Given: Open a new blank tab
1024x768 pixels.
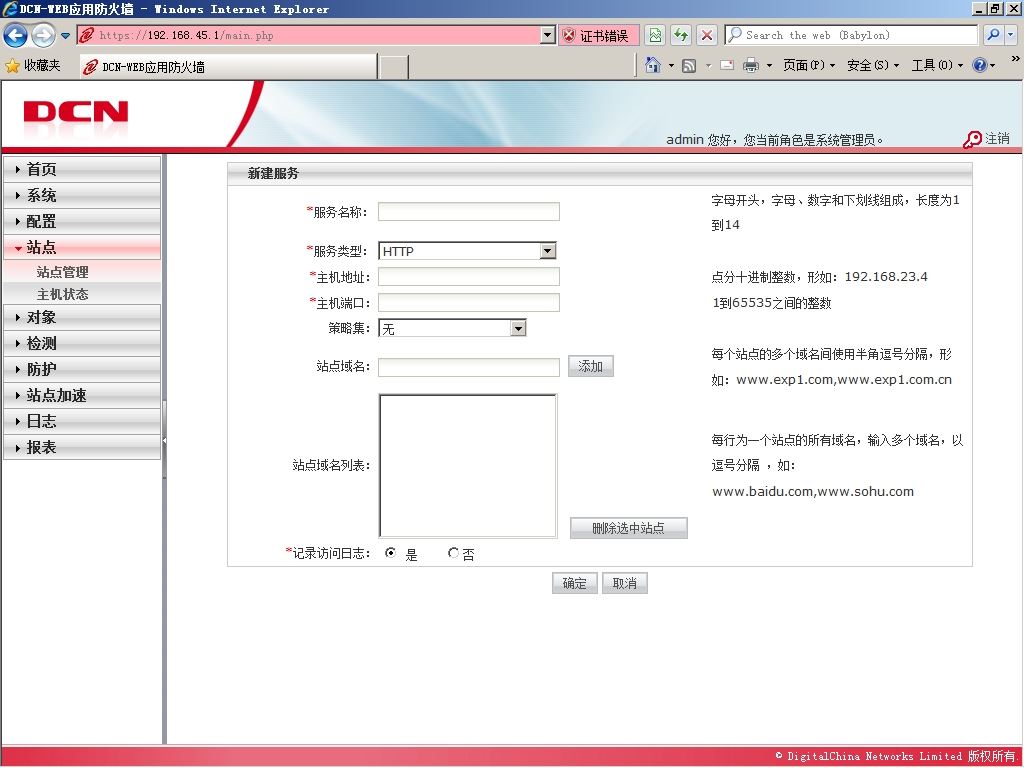Looking at the screenshot, I should 393,67.
